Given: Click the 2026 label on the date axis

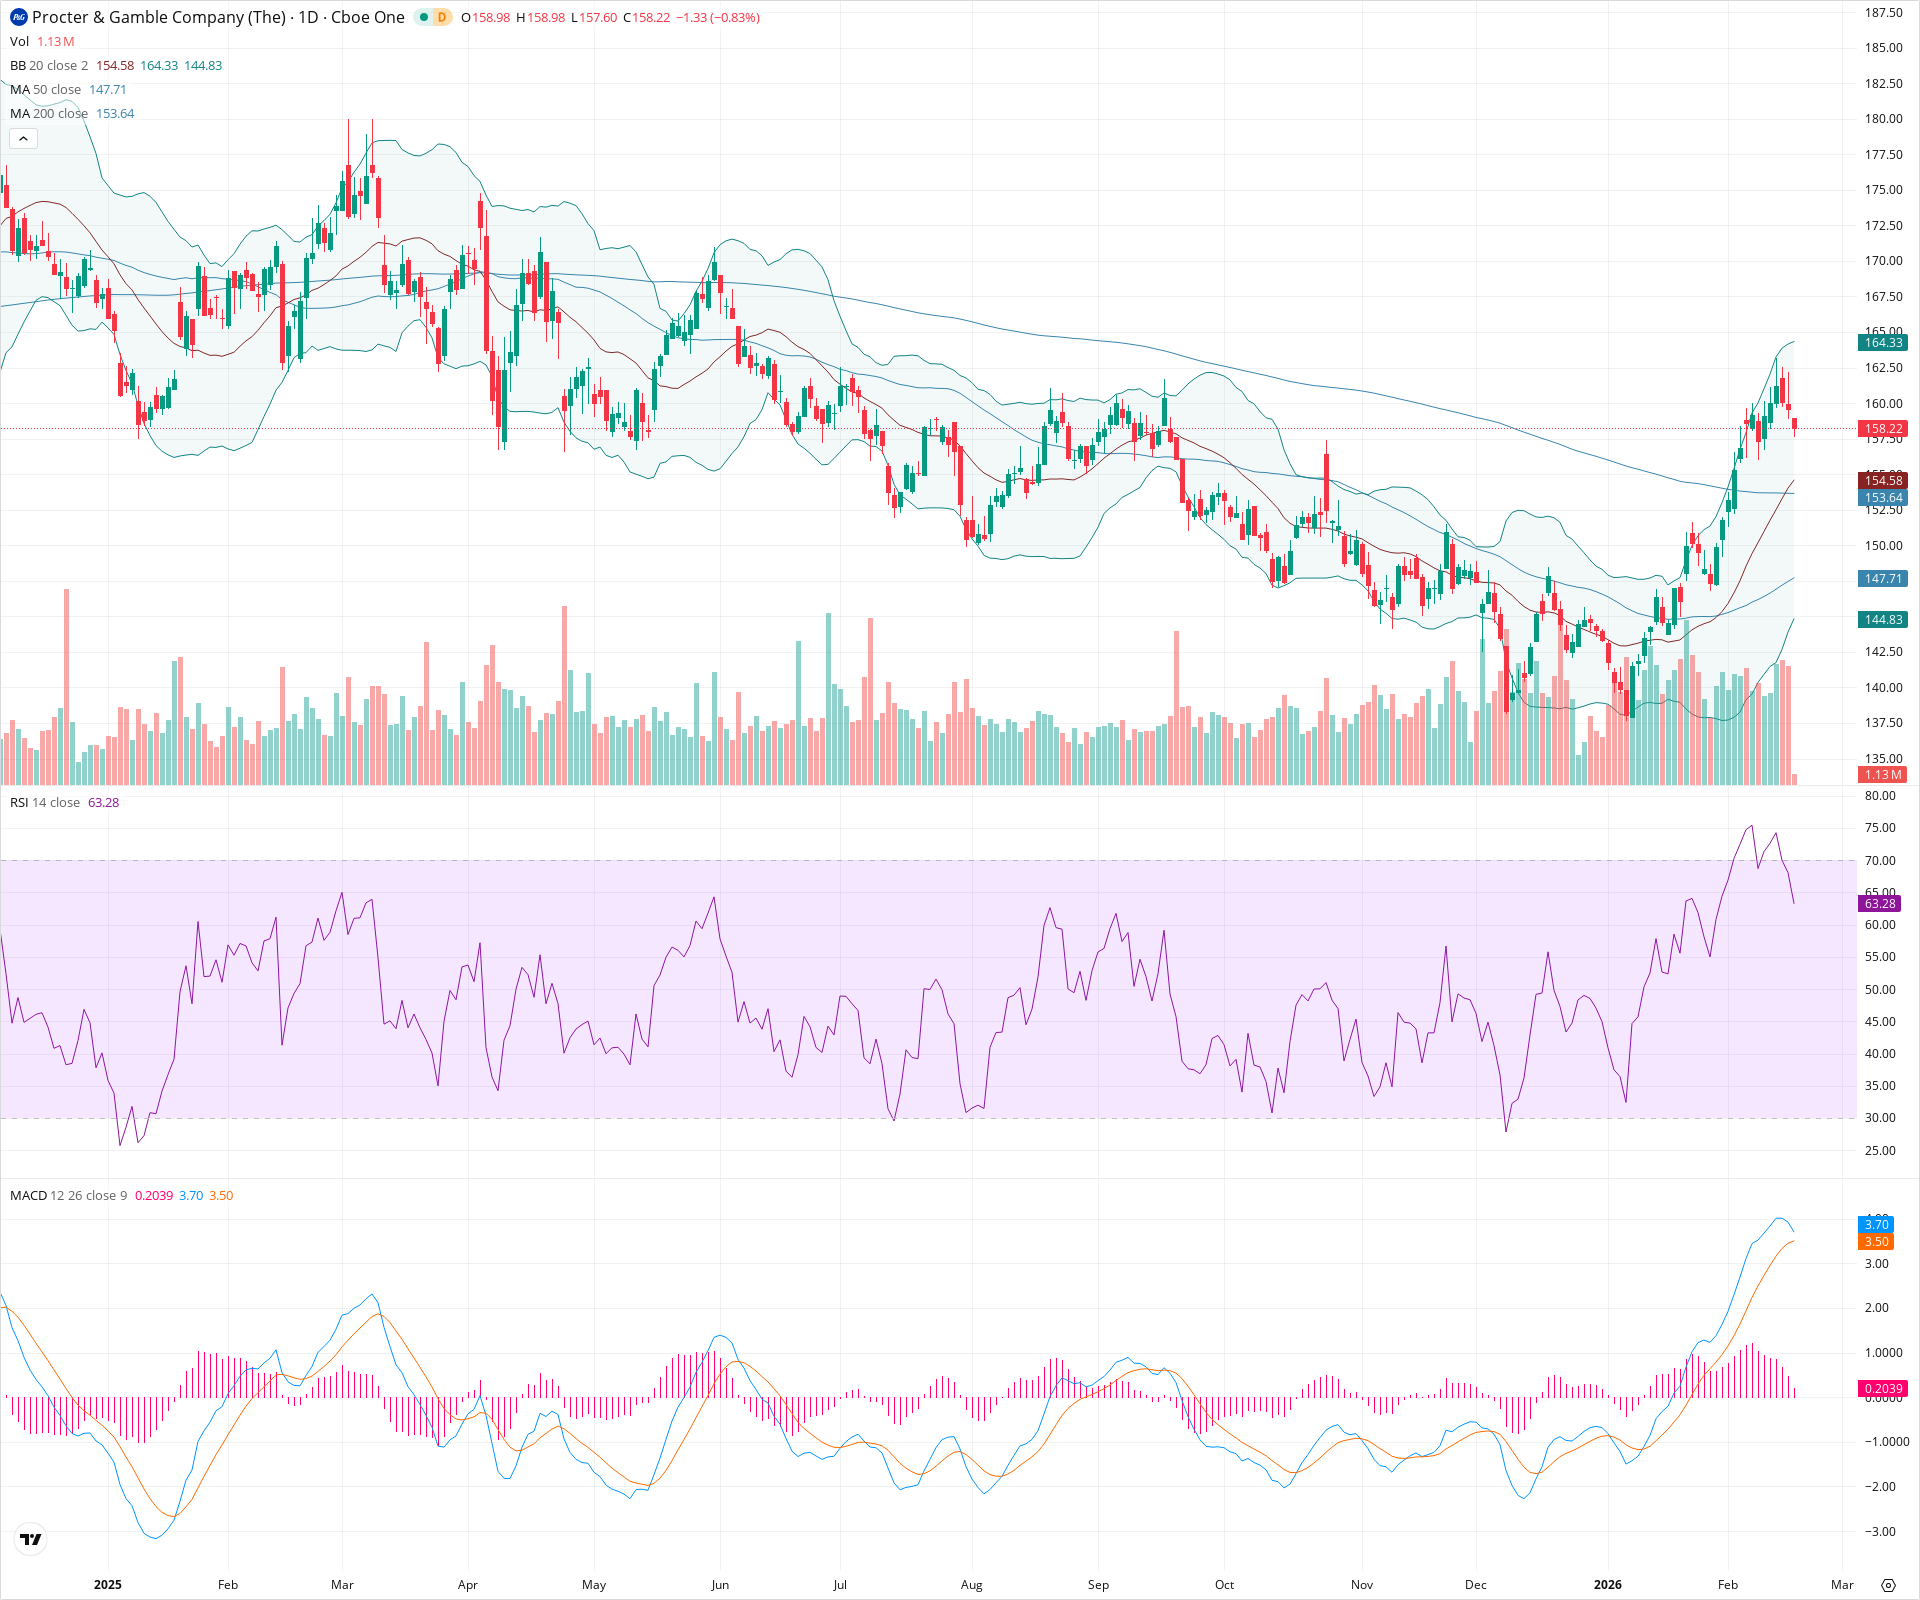Looking at the screenshot, I should [1609, 1584].
